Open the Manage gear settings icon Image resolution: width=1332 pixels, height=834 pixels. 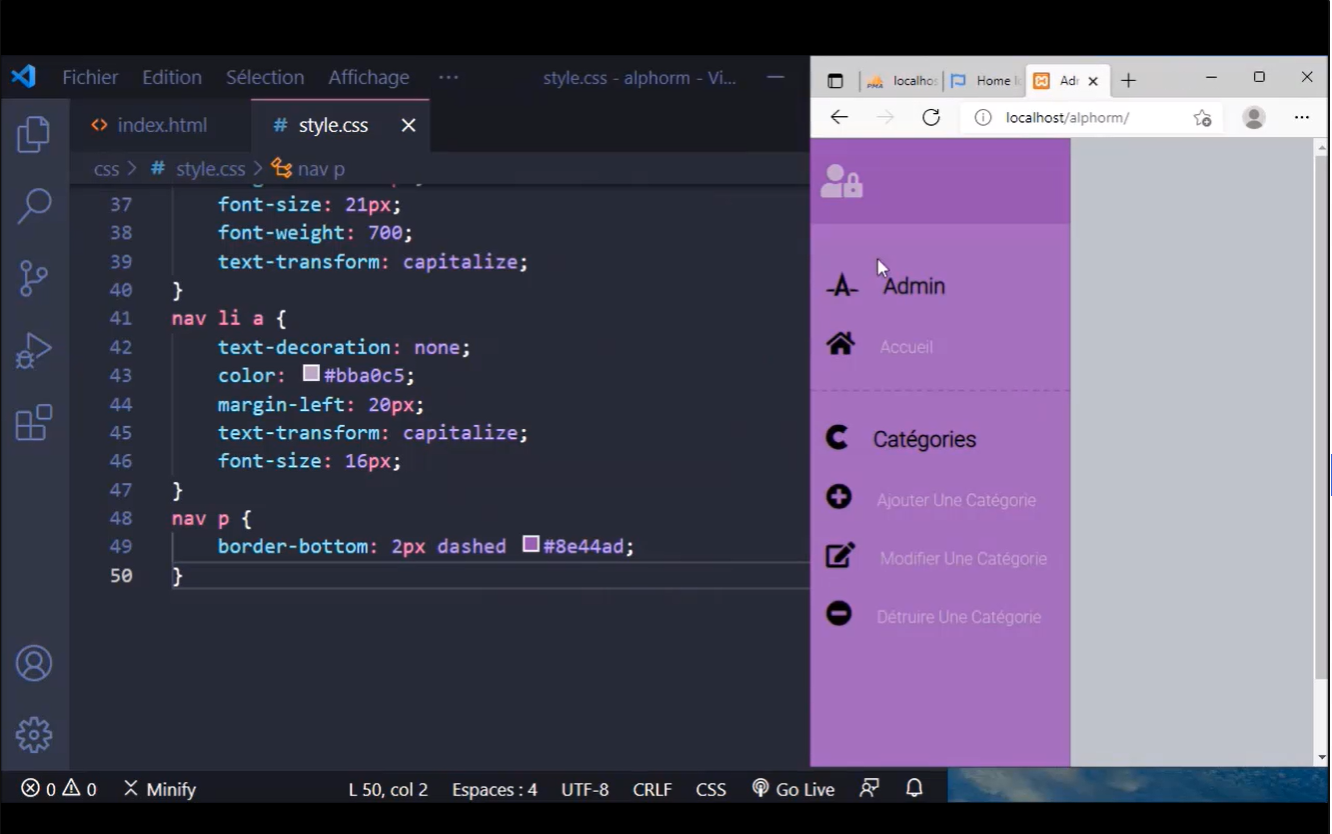pos(34,735)
